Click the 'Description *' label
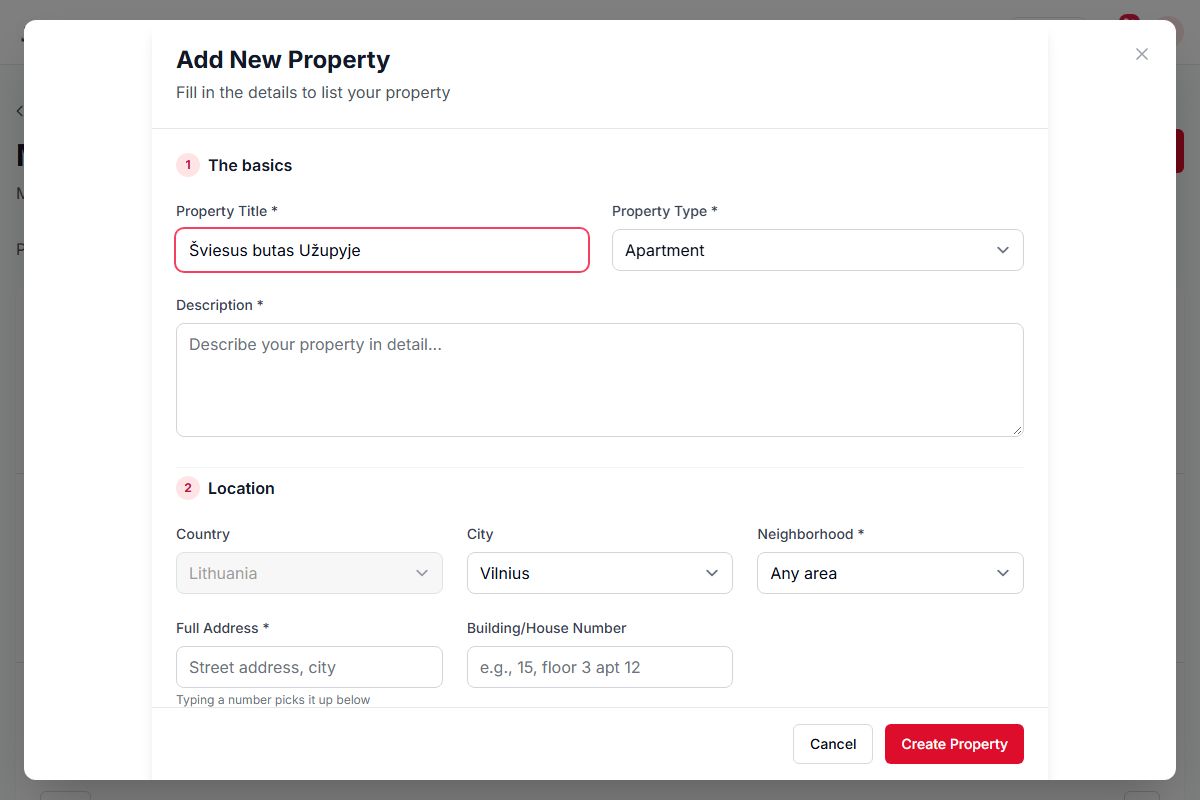This screenshot has width=1200, height=800. (x=220, y=305)
